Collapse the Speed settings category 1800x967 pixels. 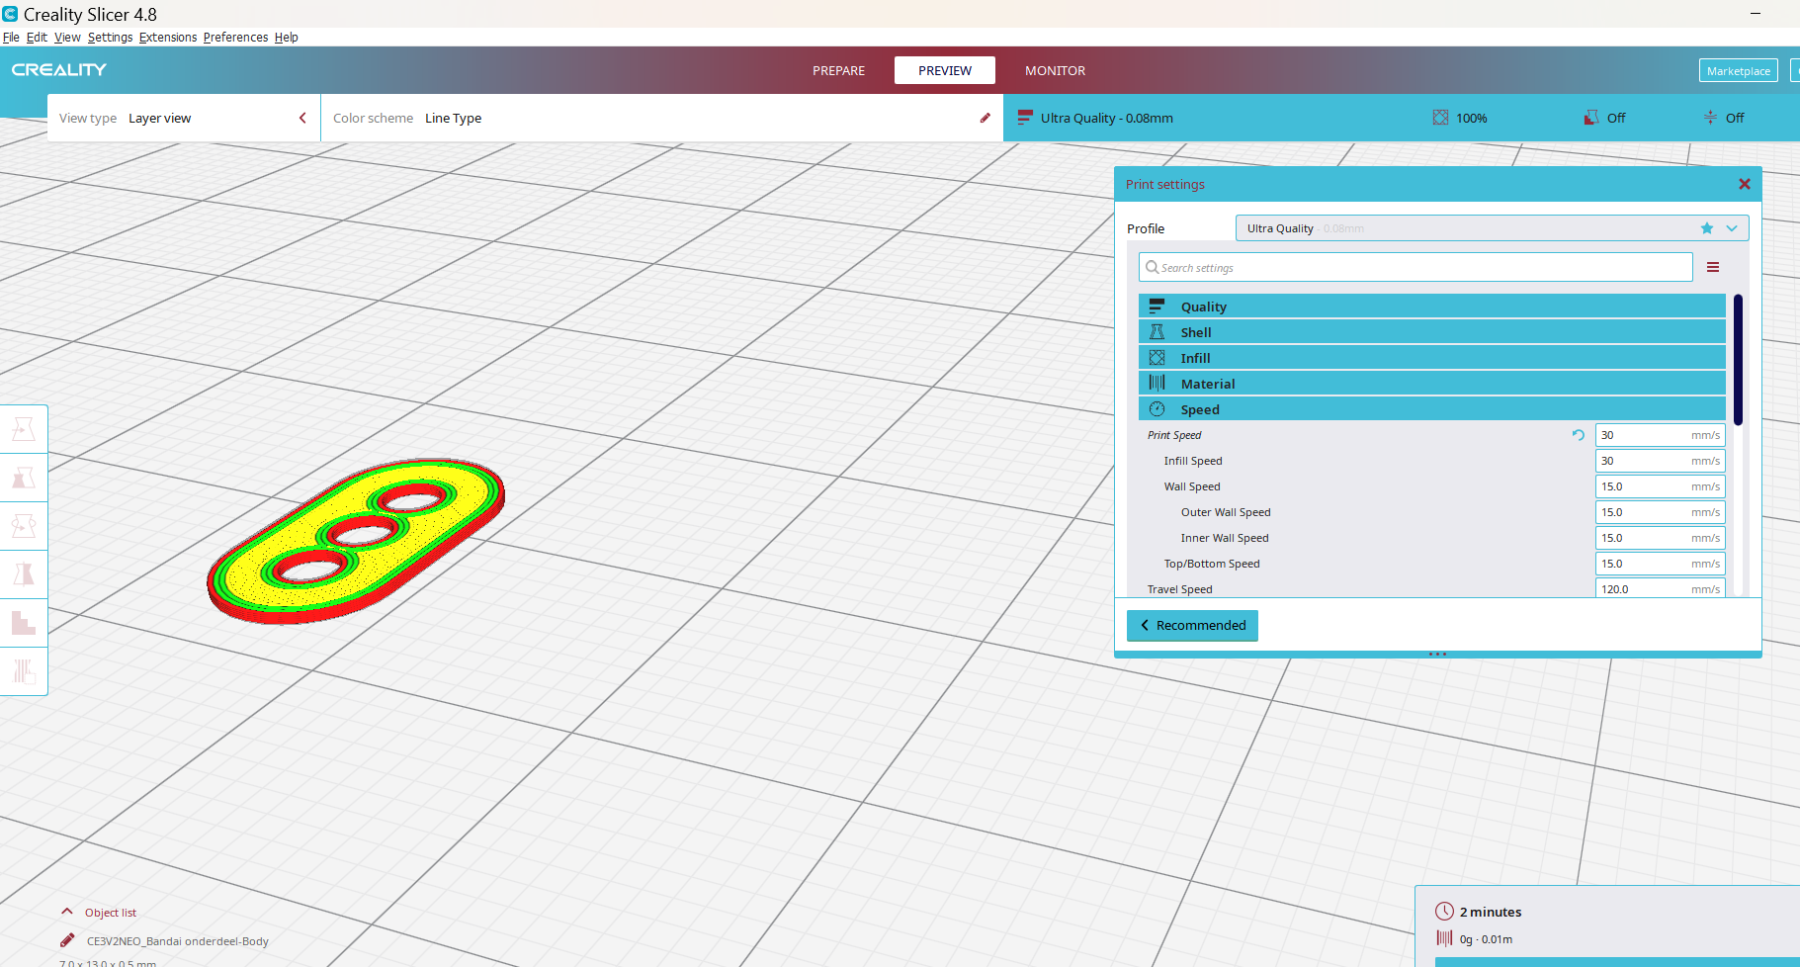[1432, 409]
